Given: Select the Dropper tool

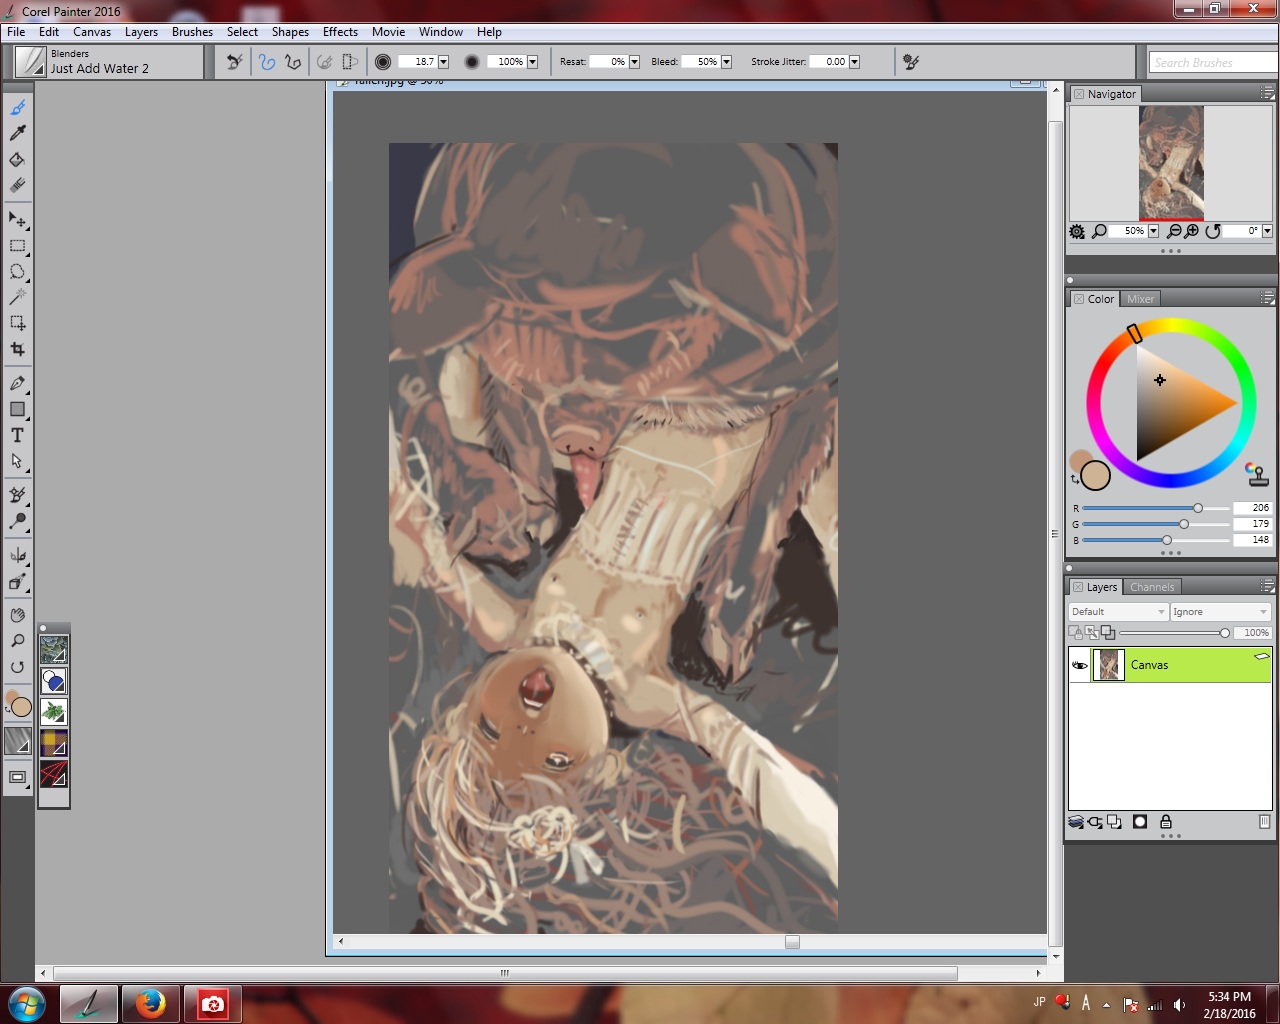Looking at the screenshot, I should click(17, 133).
